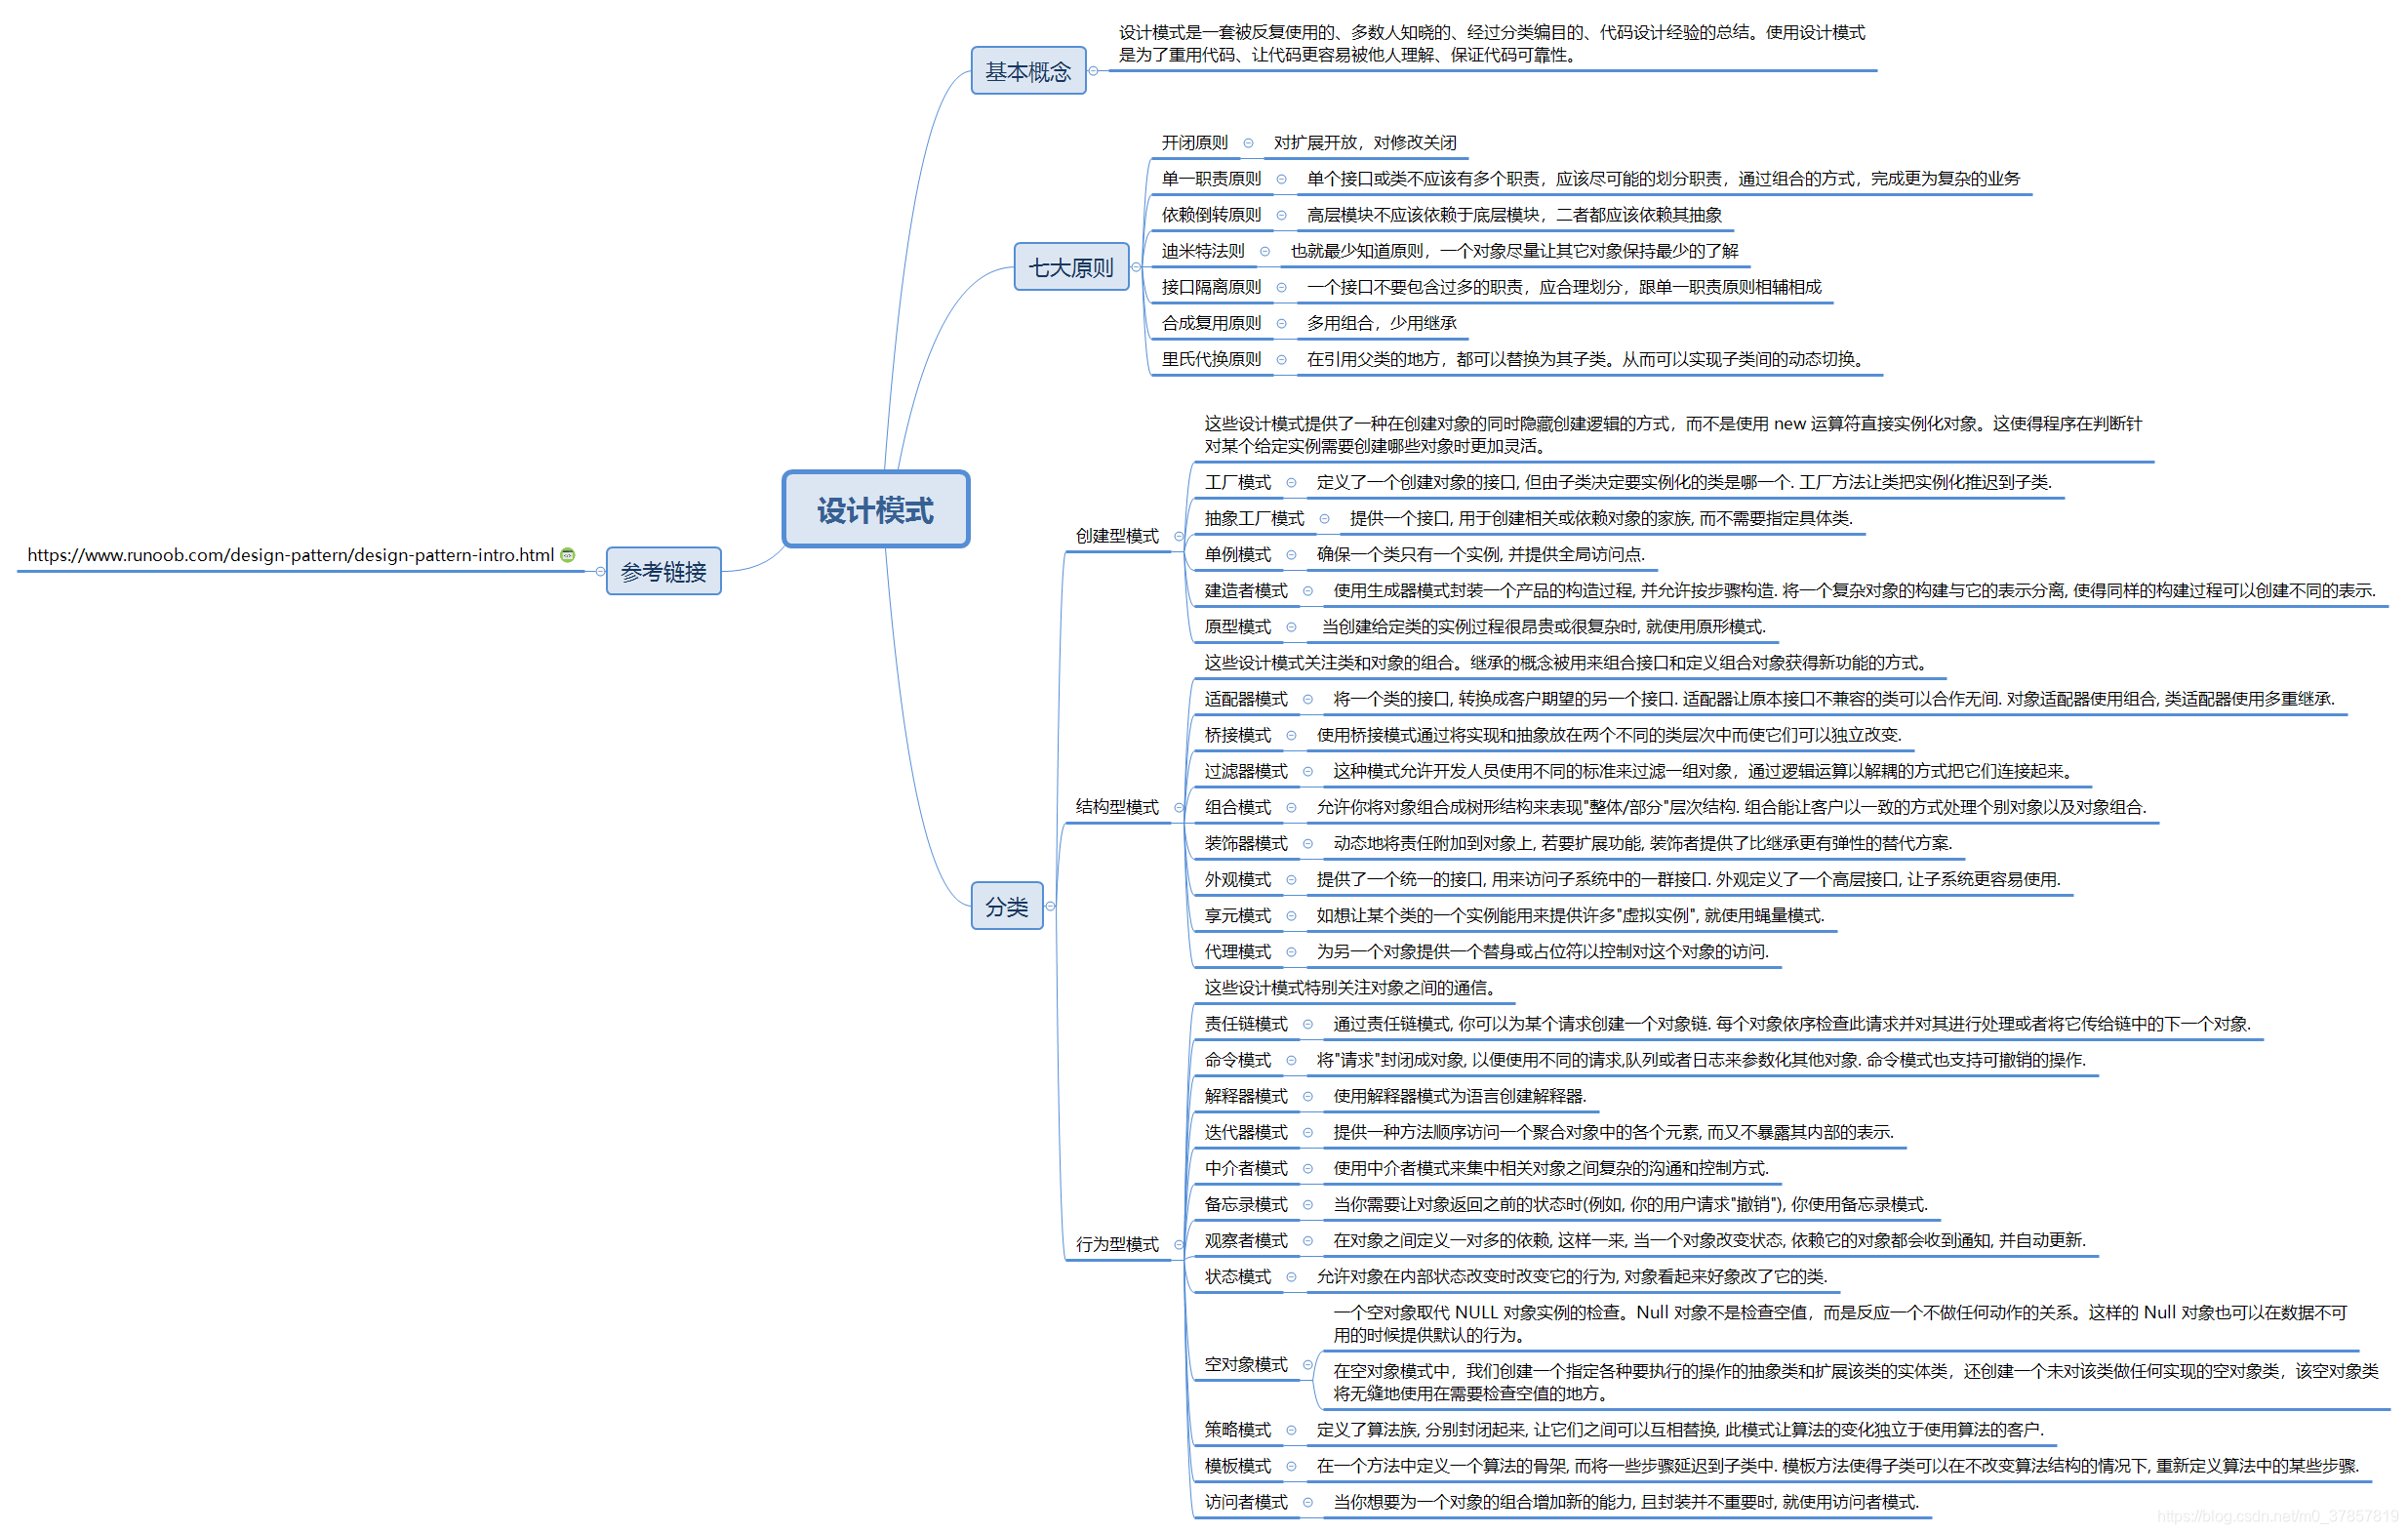This screenshot has width=2408, height=1534.
Task: Select the 依赖倒转原则 topic
Action: 1211,215
